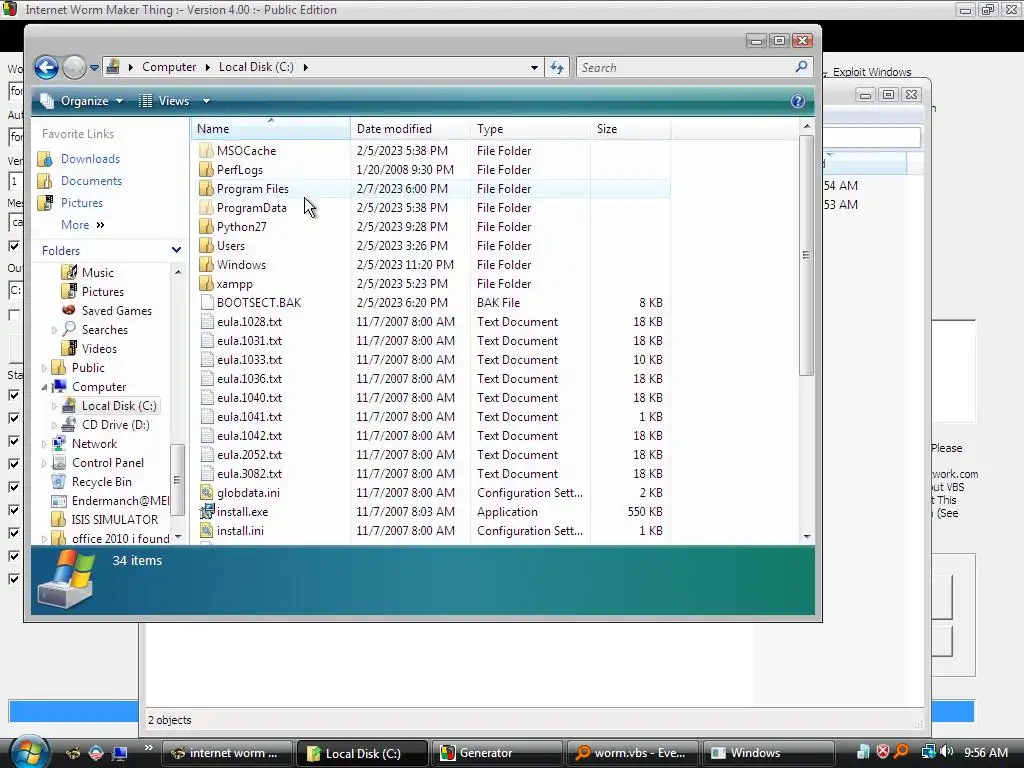Select the xampp folder icon
Viewport: 1024px width, 768px height.
click(206, 283)
